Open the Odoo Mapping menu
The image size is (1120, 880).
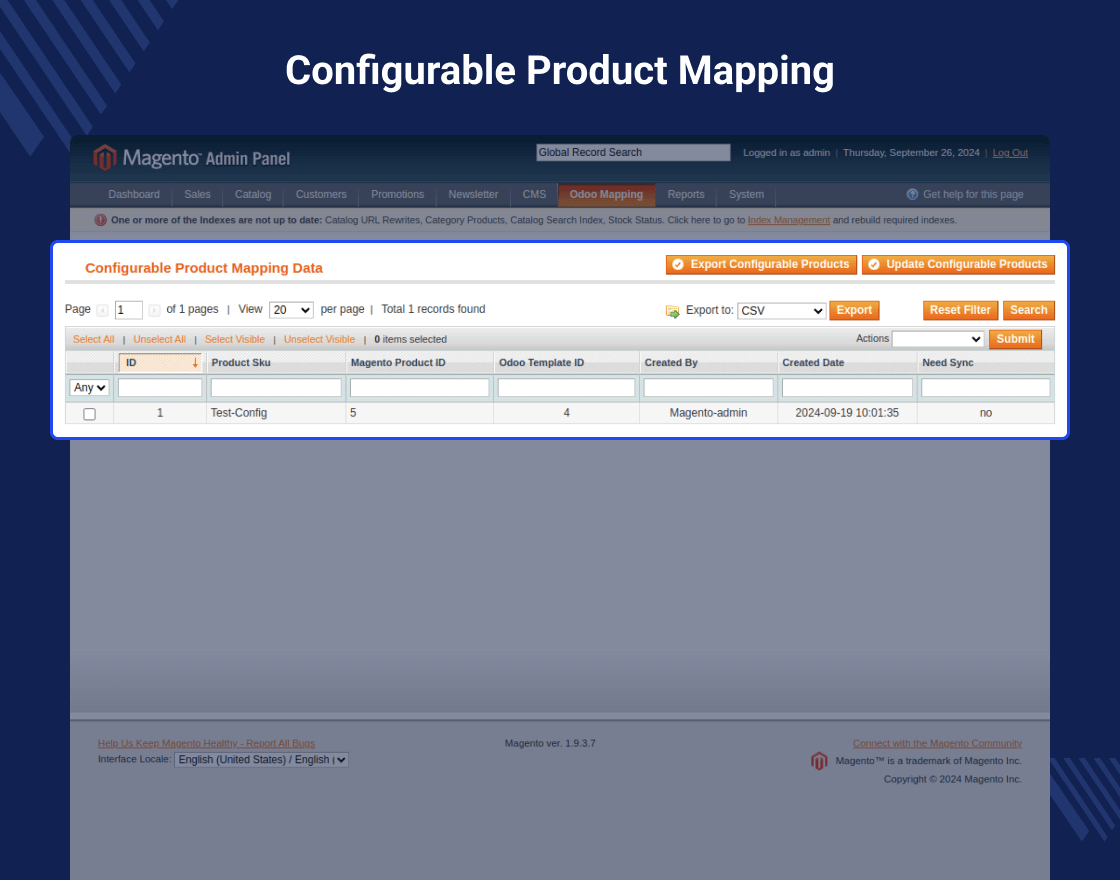pos(606,194)
